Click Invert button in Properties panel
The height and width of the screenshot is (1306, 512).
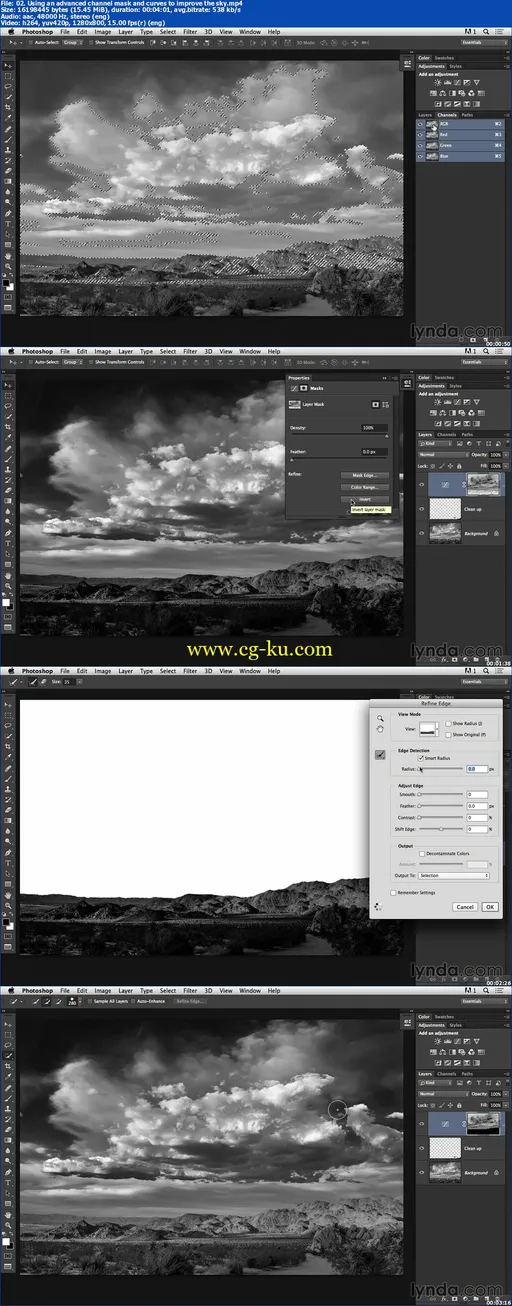click(364, 499)
